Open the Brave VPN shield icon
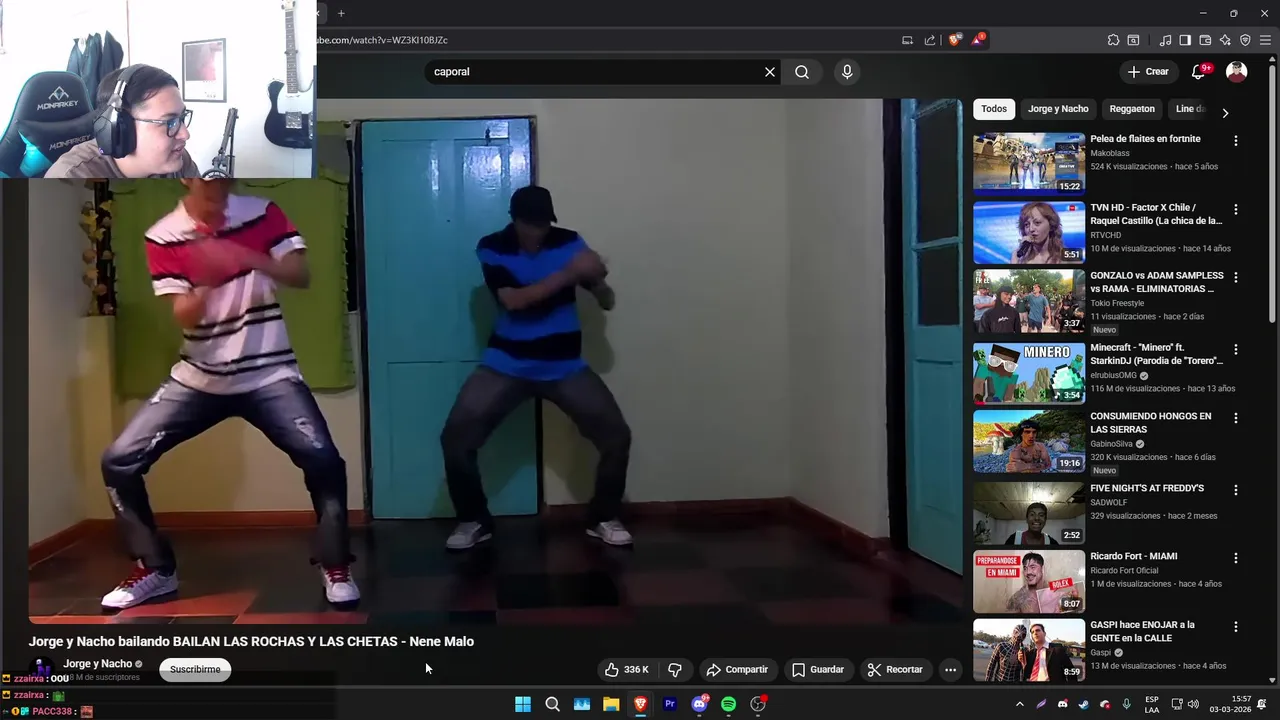Screen dimensions: 1280x720 click(x=1245, y=40)
